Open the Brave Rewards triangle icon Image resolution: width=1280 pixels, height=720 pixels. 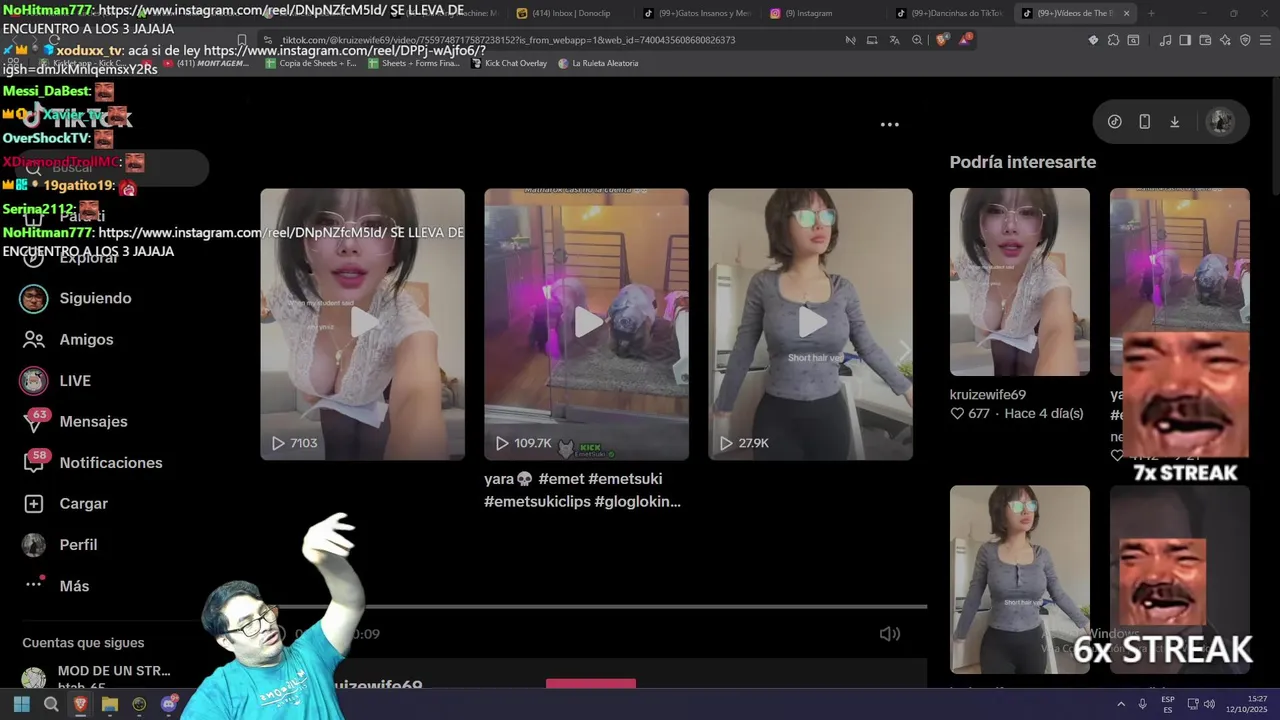pyautogui.click(x=965, y=40)
